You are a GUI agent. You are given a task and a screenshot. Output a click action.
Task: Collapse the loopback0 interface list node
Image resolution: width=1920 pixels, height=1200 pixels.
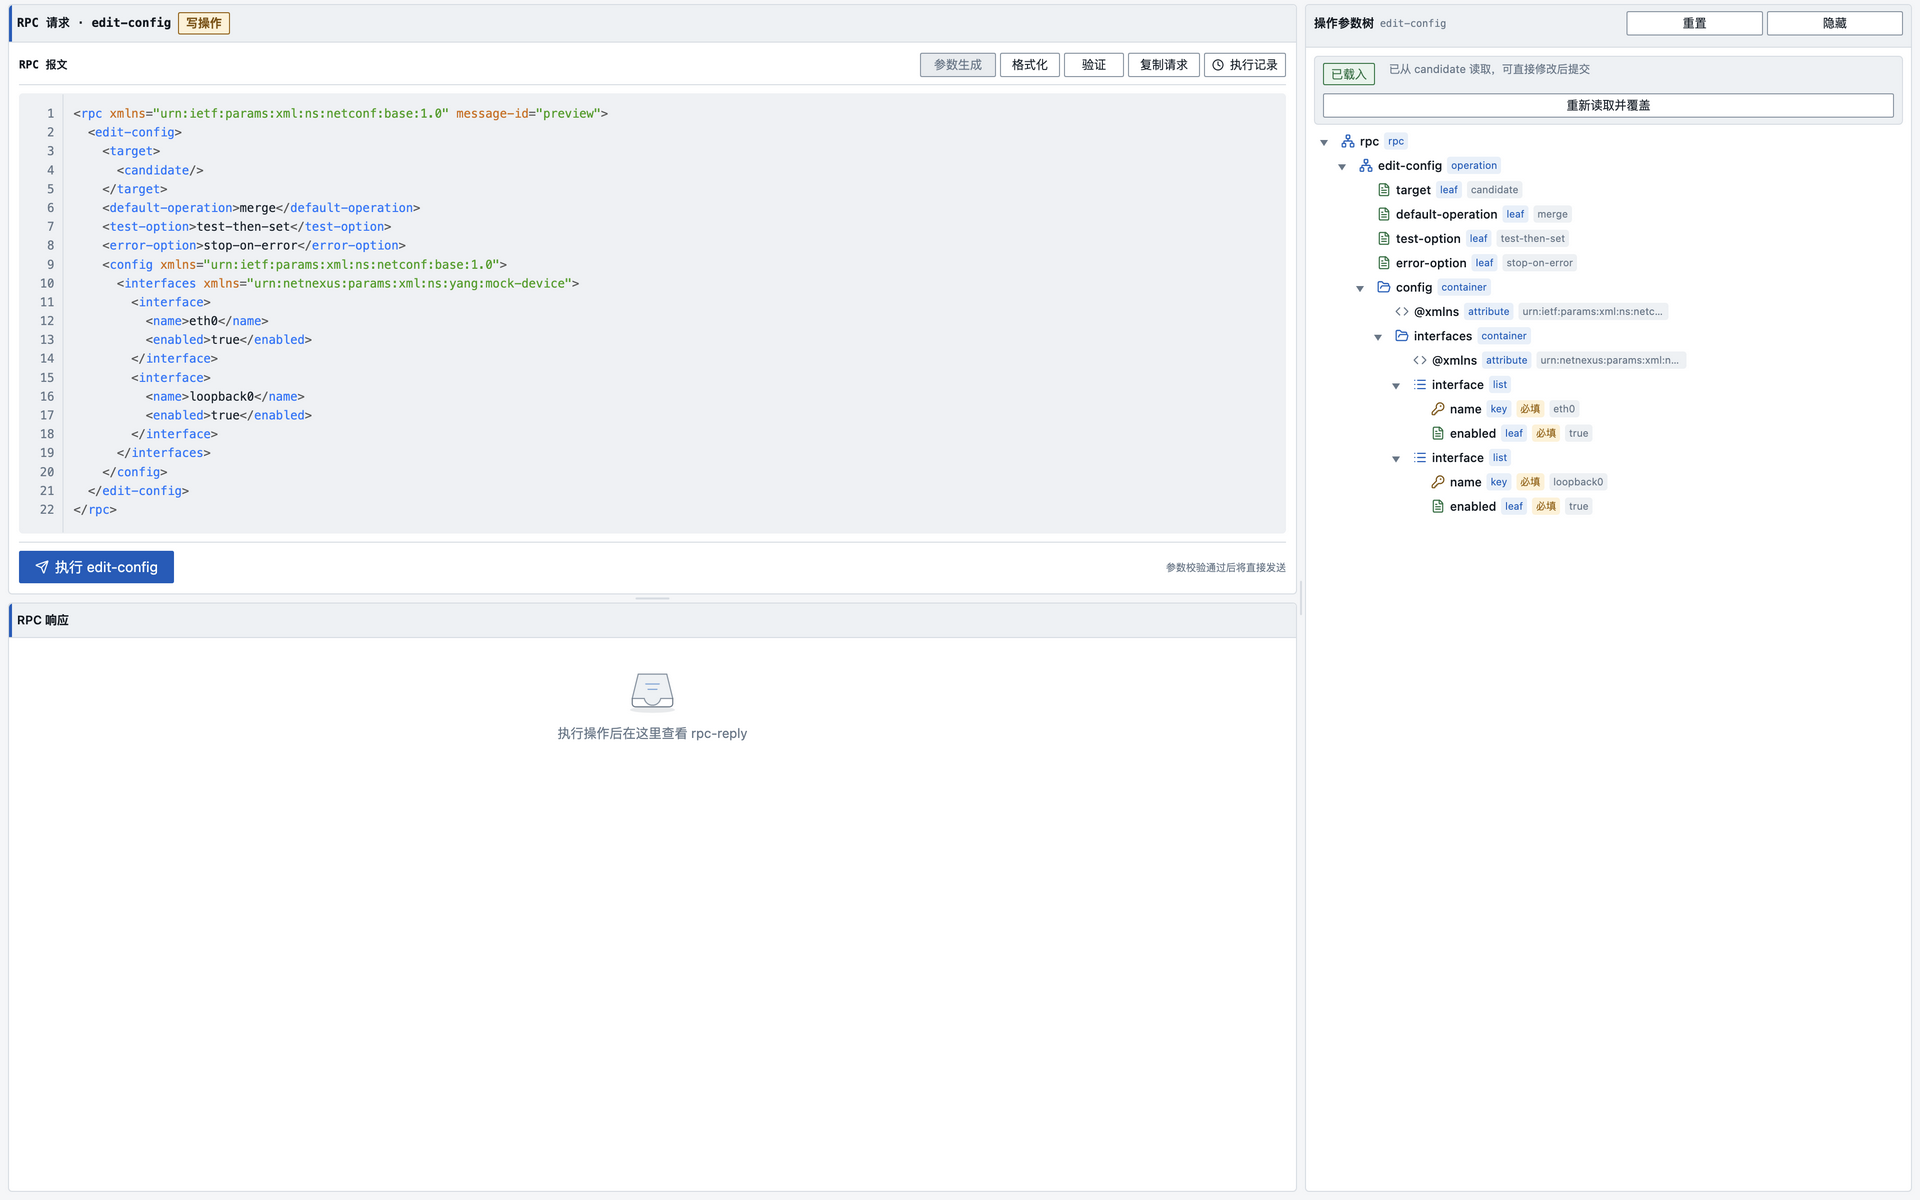(1396, 459)
